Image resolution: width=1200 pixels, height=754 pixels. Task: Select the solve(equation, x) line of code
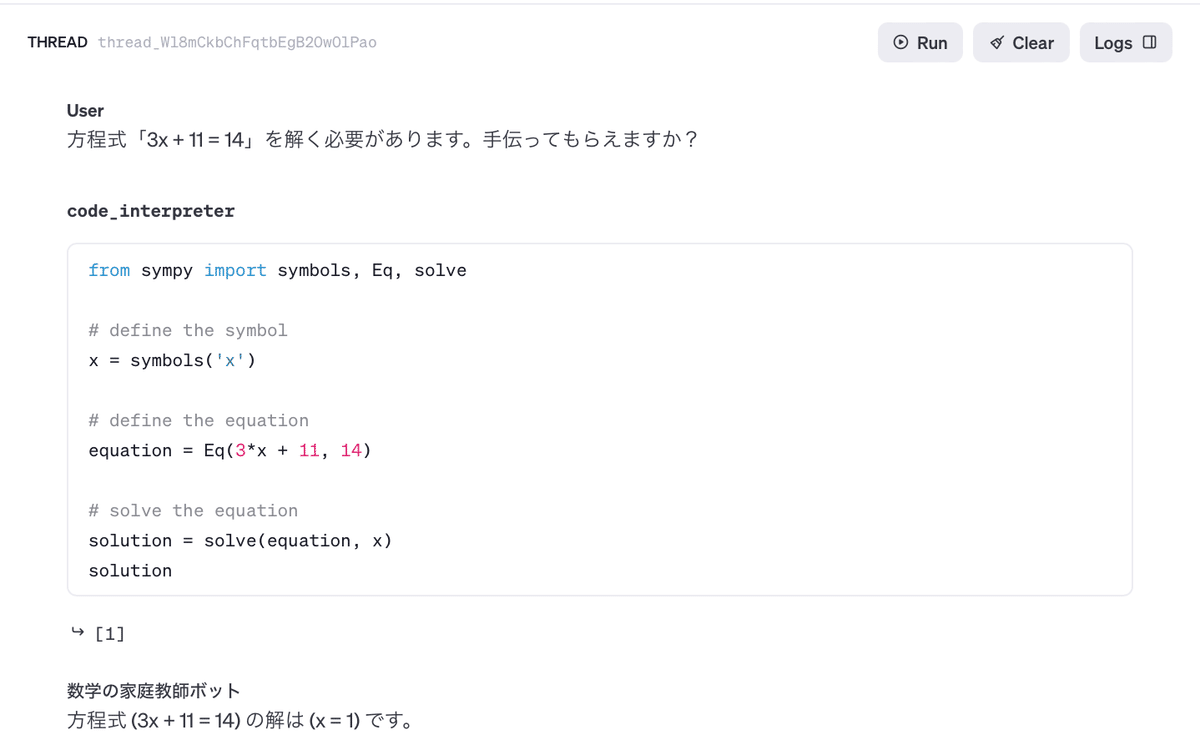240,540
